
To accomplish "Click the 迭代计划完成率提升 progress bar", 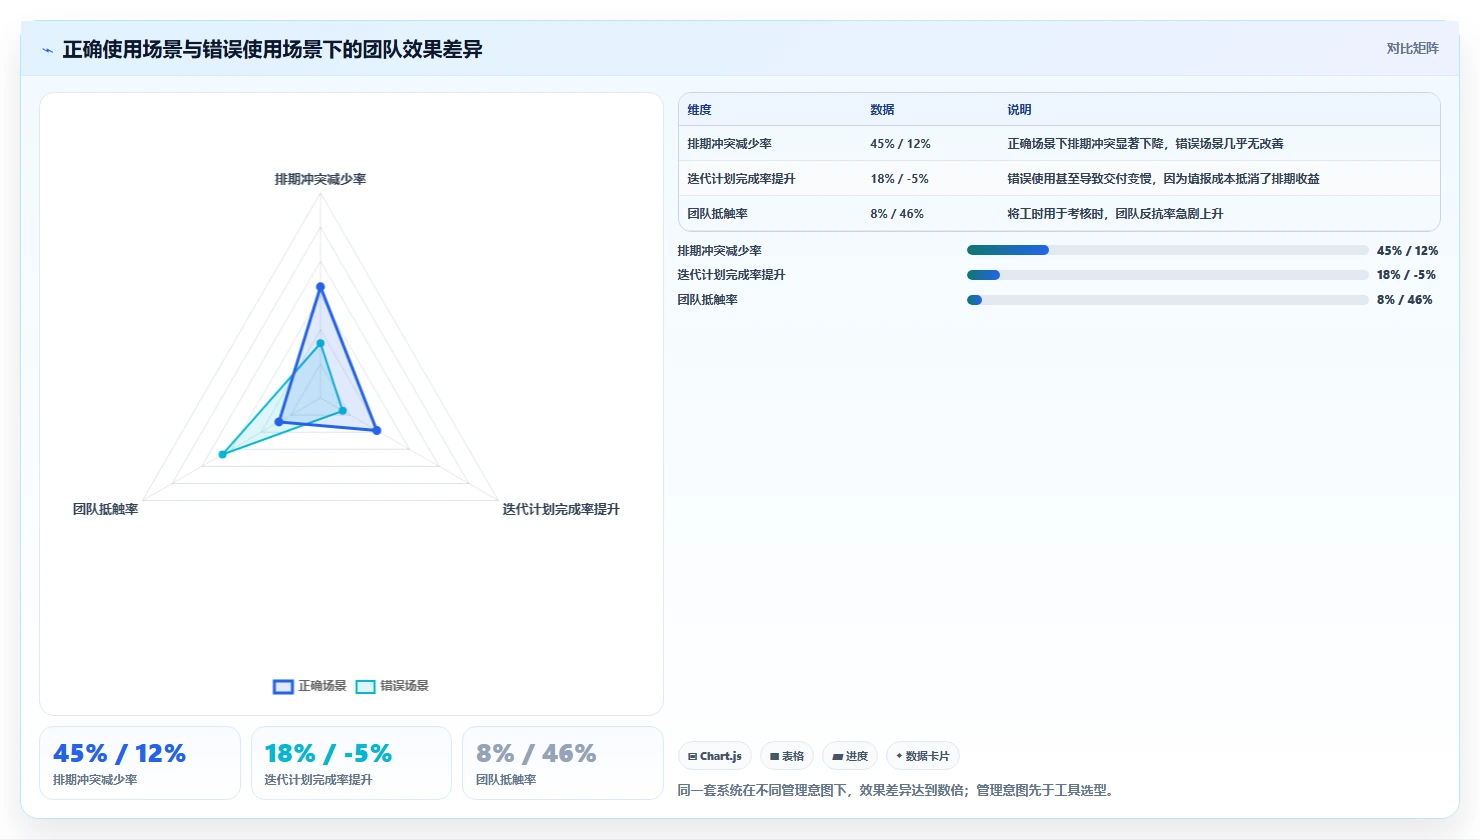I will click(x=1167, y=275).
